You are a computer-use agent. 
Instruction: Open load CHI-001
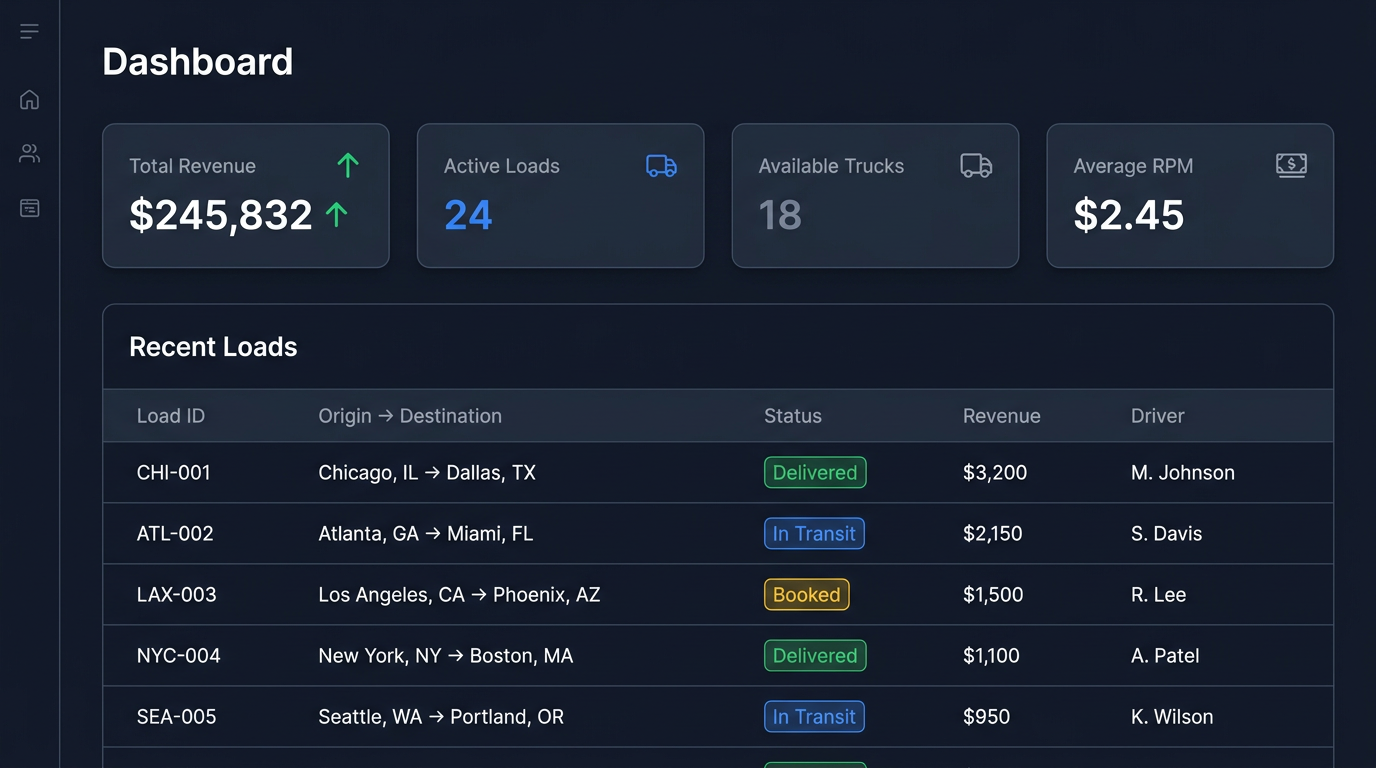coord(174,473)
